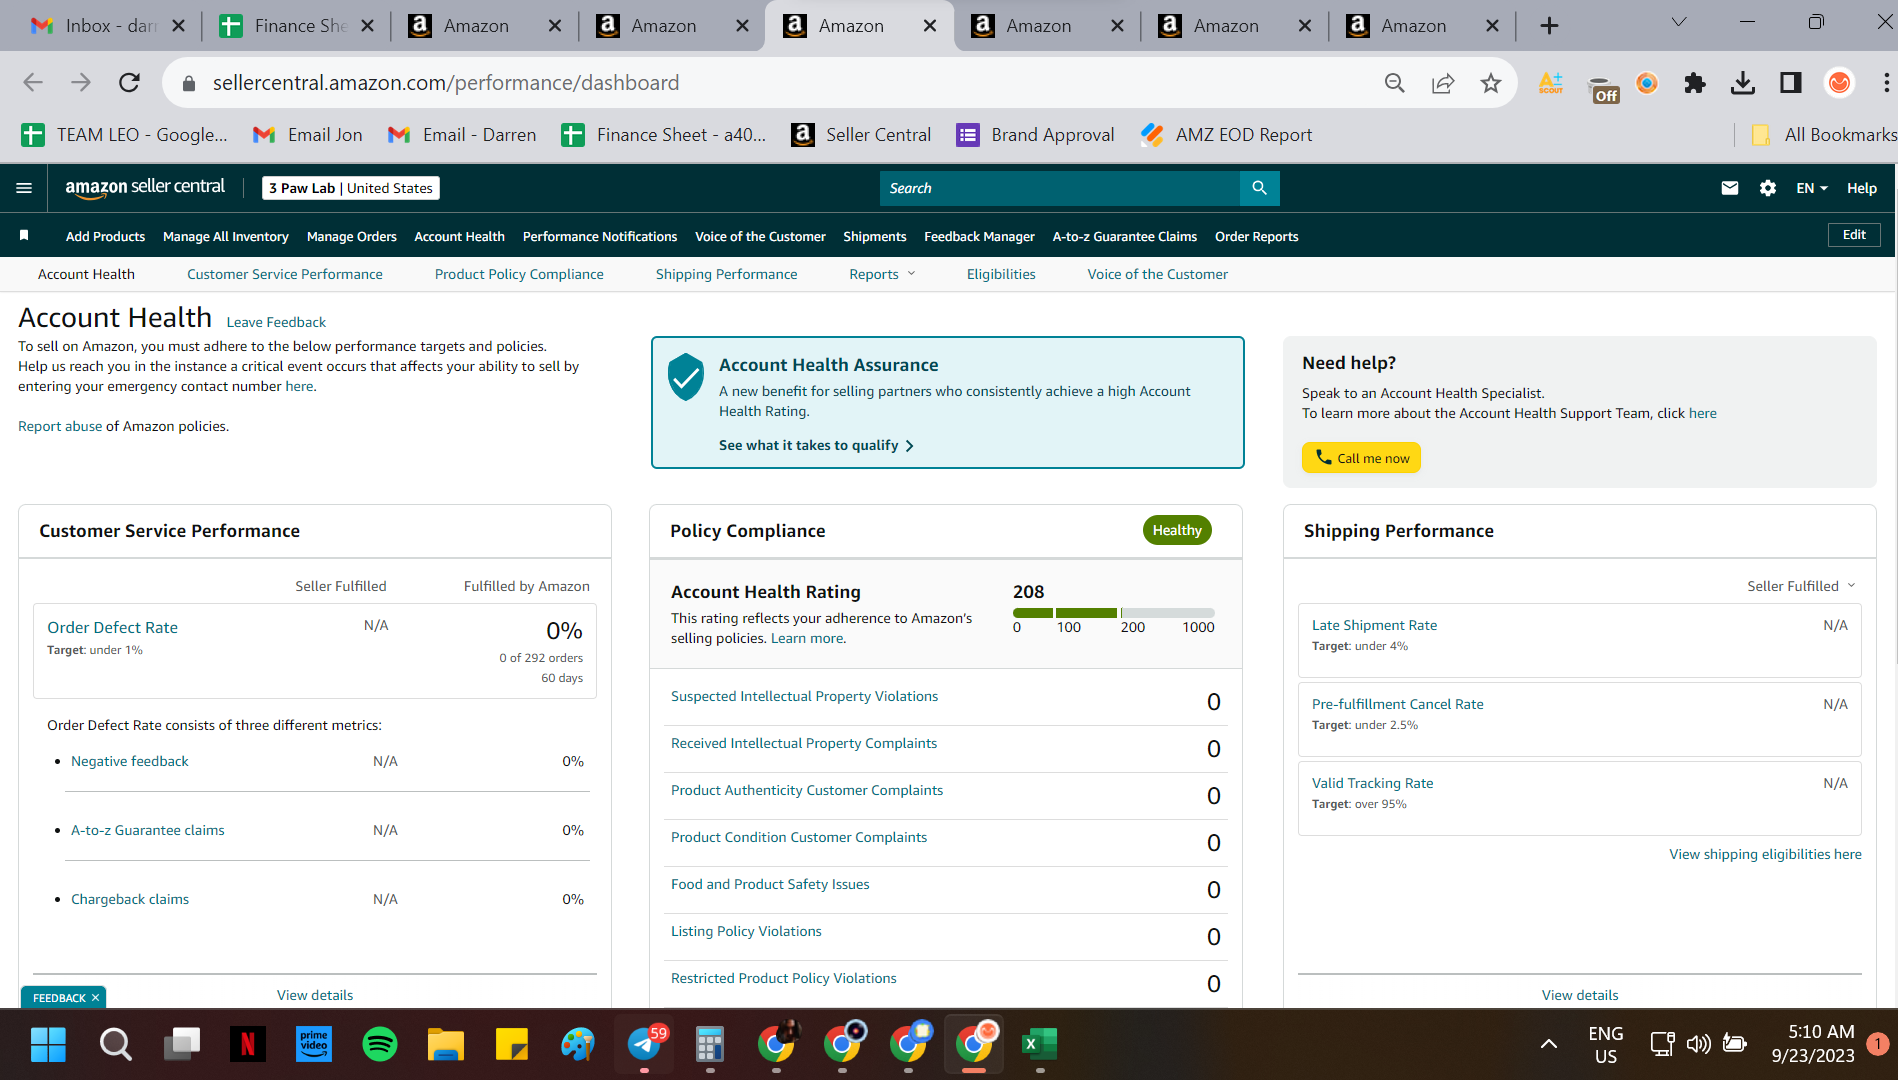Open Manage All Inventory menu item
The image size is (1898, 1080).
[x=226, y=236]
